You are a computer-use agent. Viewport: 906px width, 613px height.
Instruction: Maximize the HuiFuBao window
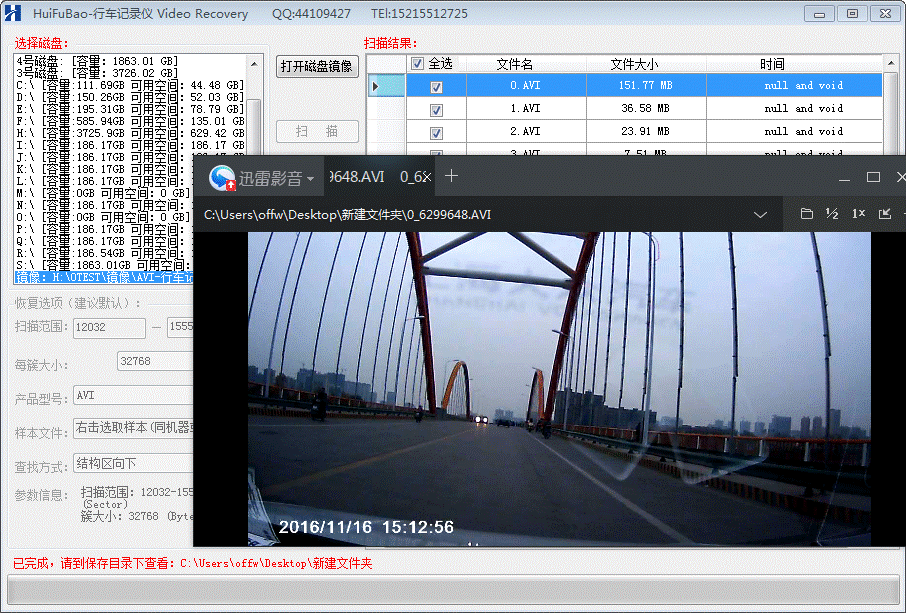[x=852, y=14]
